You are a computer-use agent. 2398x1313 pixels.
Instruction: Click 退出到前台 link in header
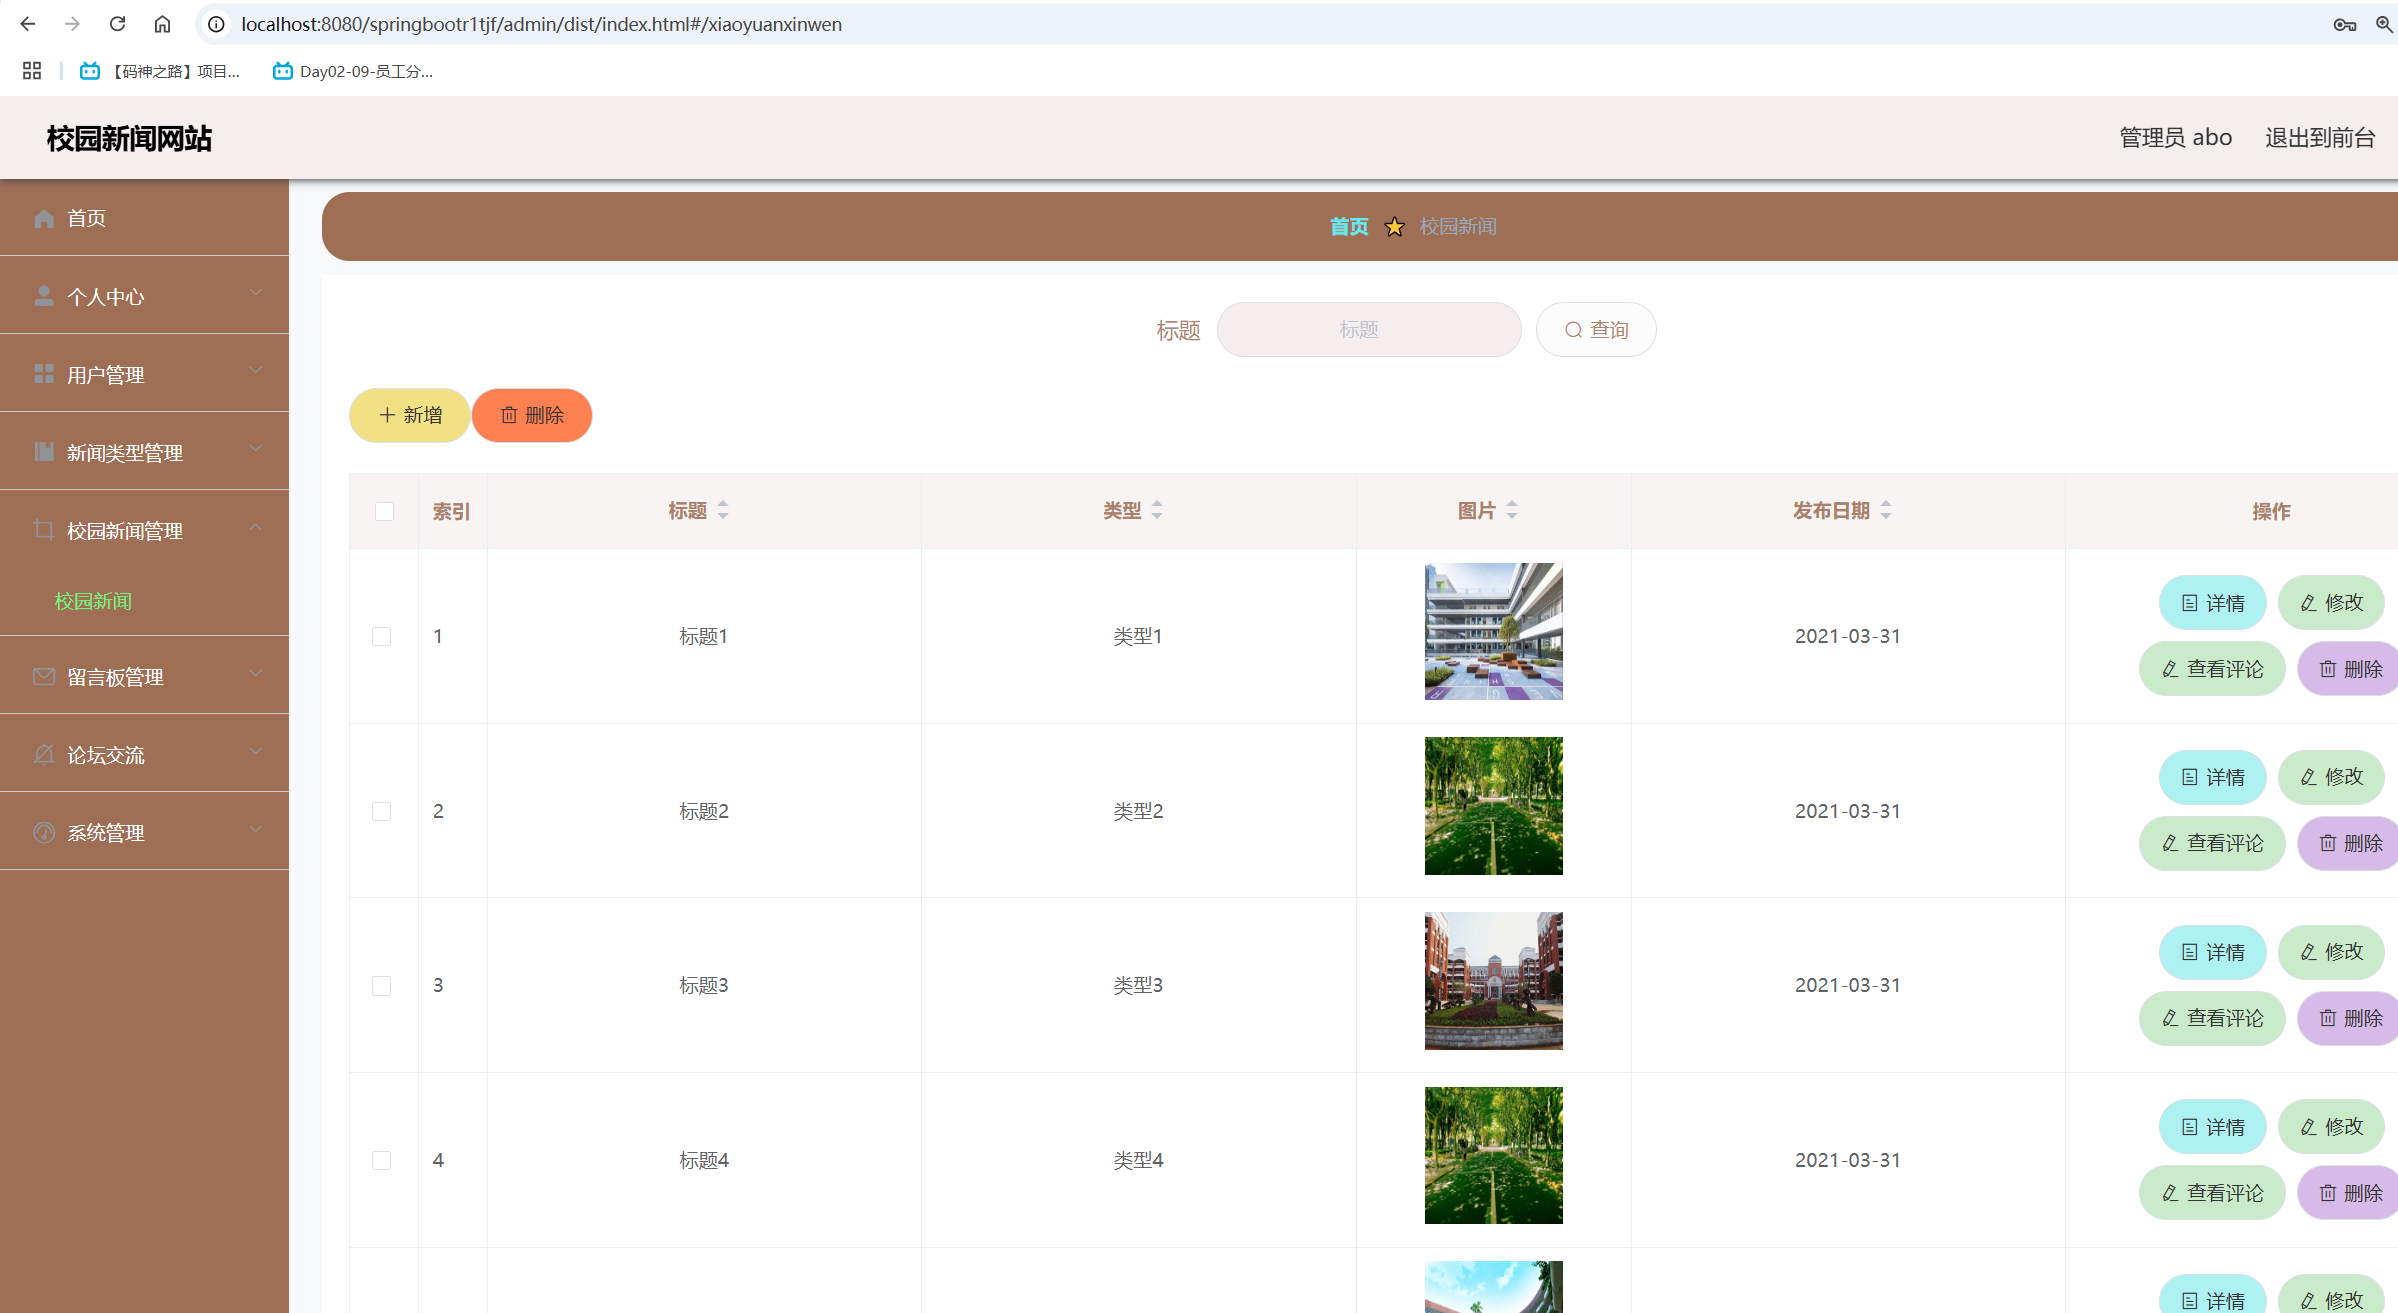[2320, 138]
